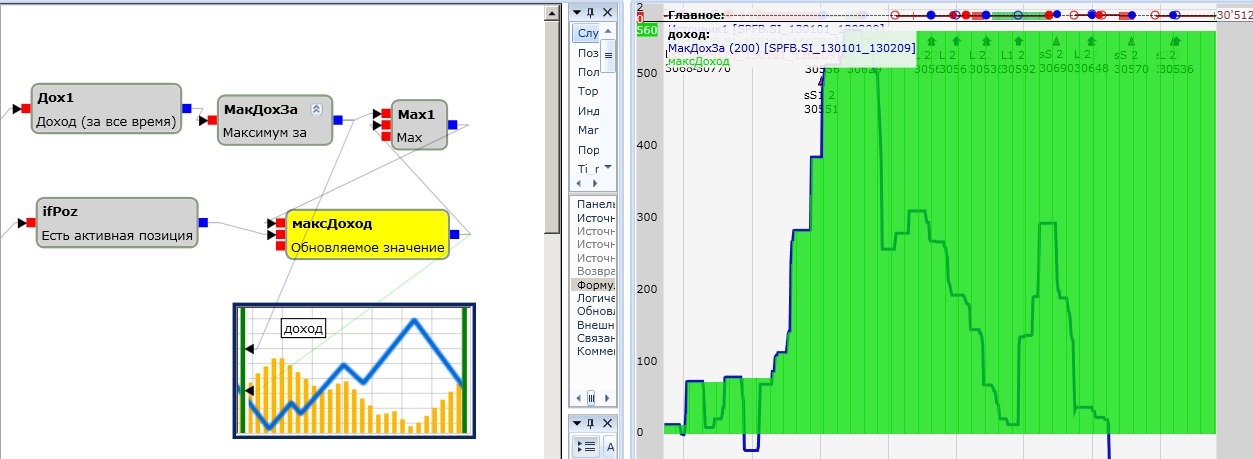Image resolution: width=1253 pixels, height=459 pixels.
Task: Select the yellow максДоход block
Action: coord(368,235)
